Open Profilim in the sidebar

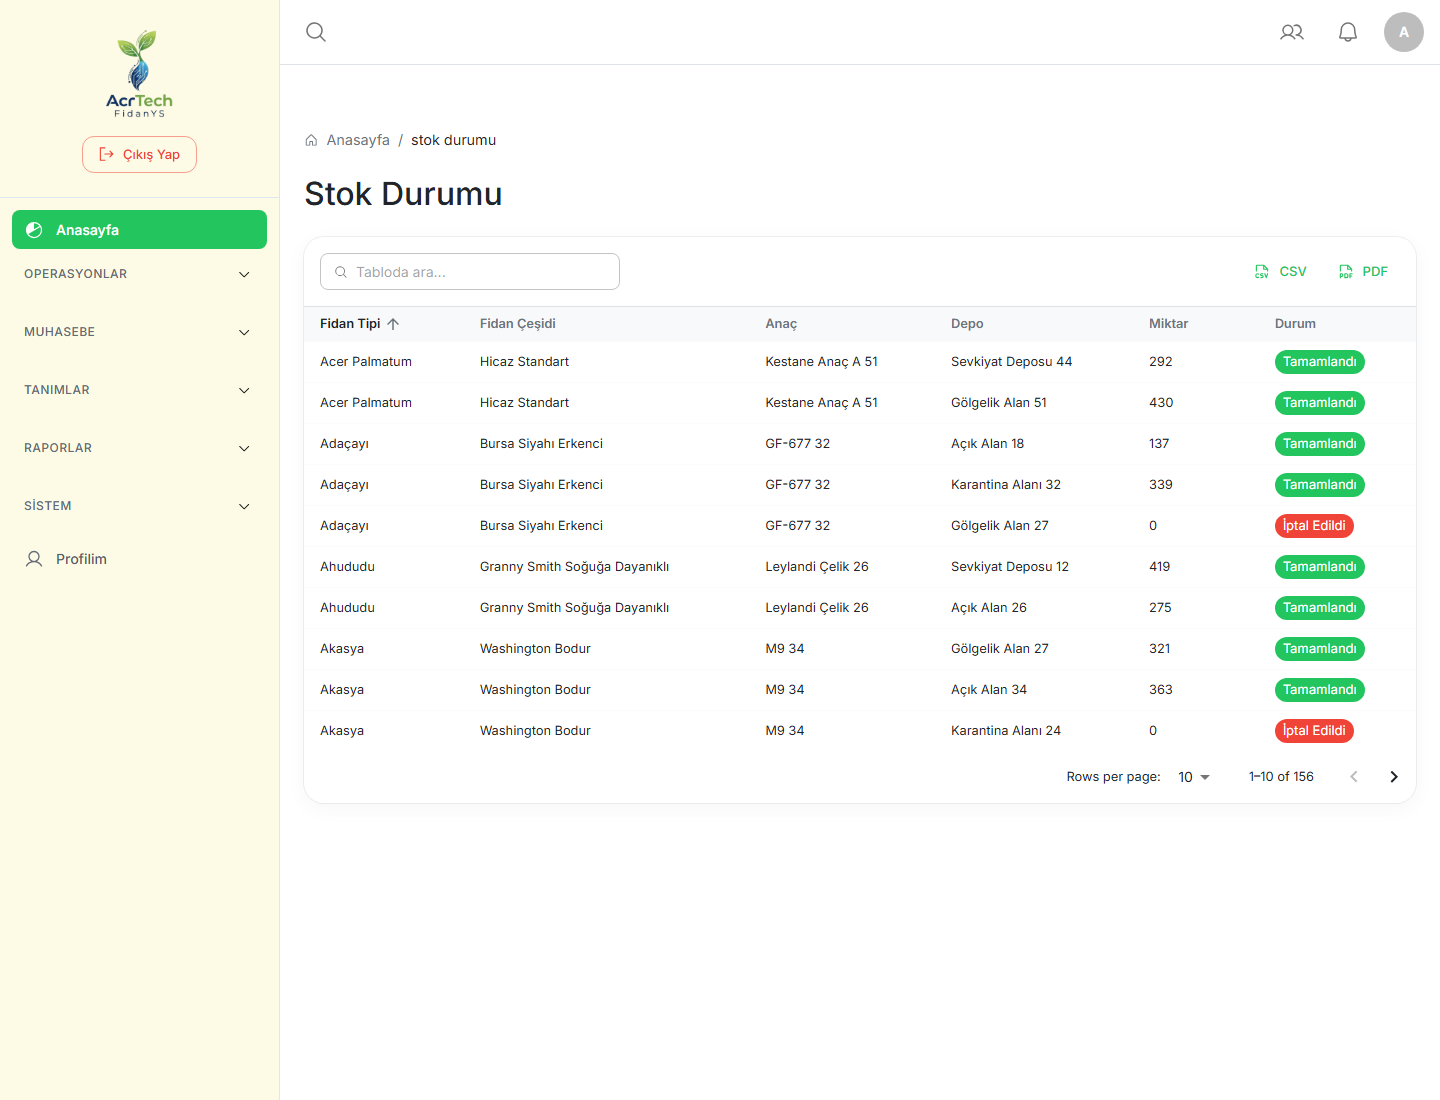point(139,559)
